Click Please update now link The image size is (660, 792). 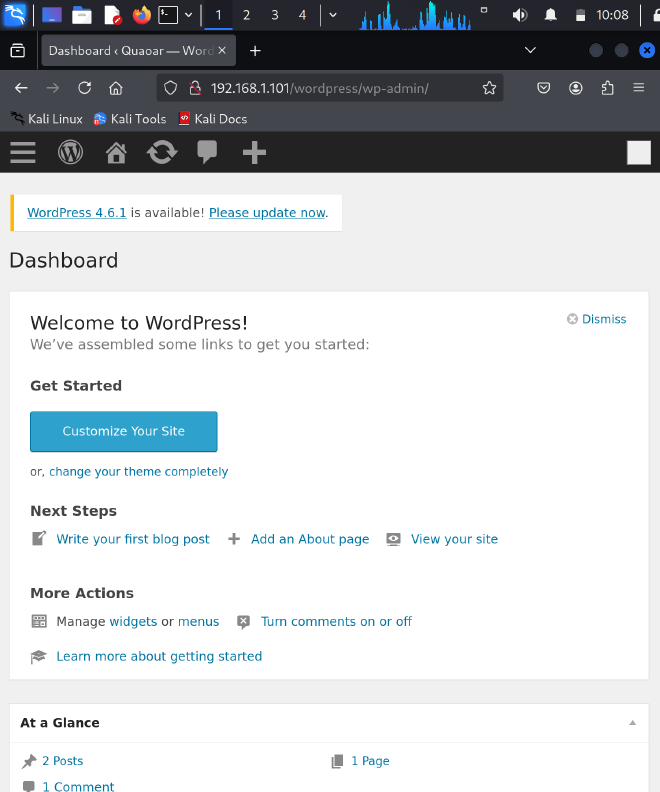(x=267, y=213)
